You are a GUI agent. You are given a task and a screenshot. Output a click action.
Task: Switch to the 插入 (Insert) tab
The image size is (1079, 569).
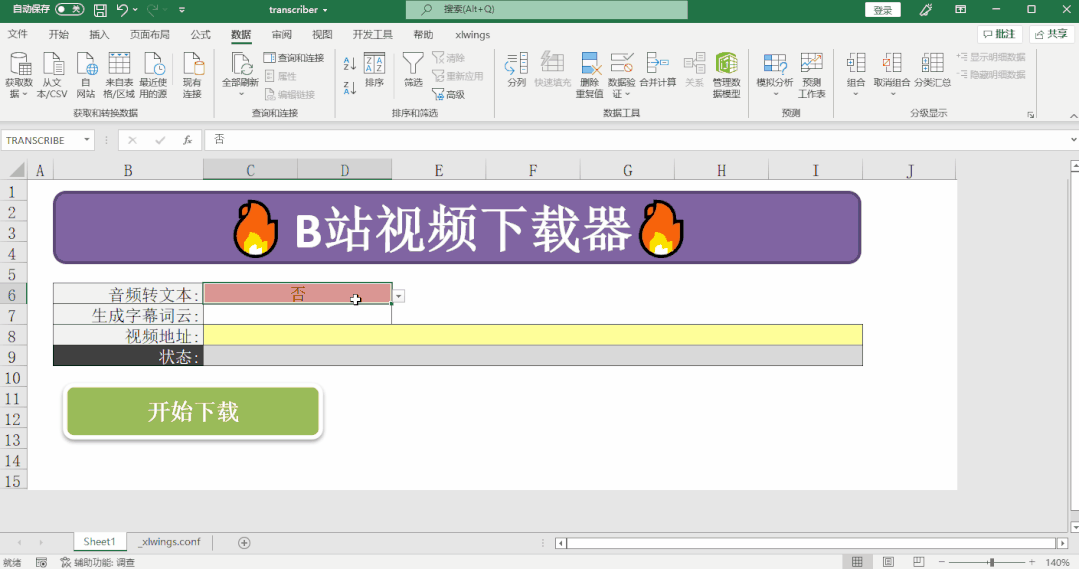coord(99,34)
